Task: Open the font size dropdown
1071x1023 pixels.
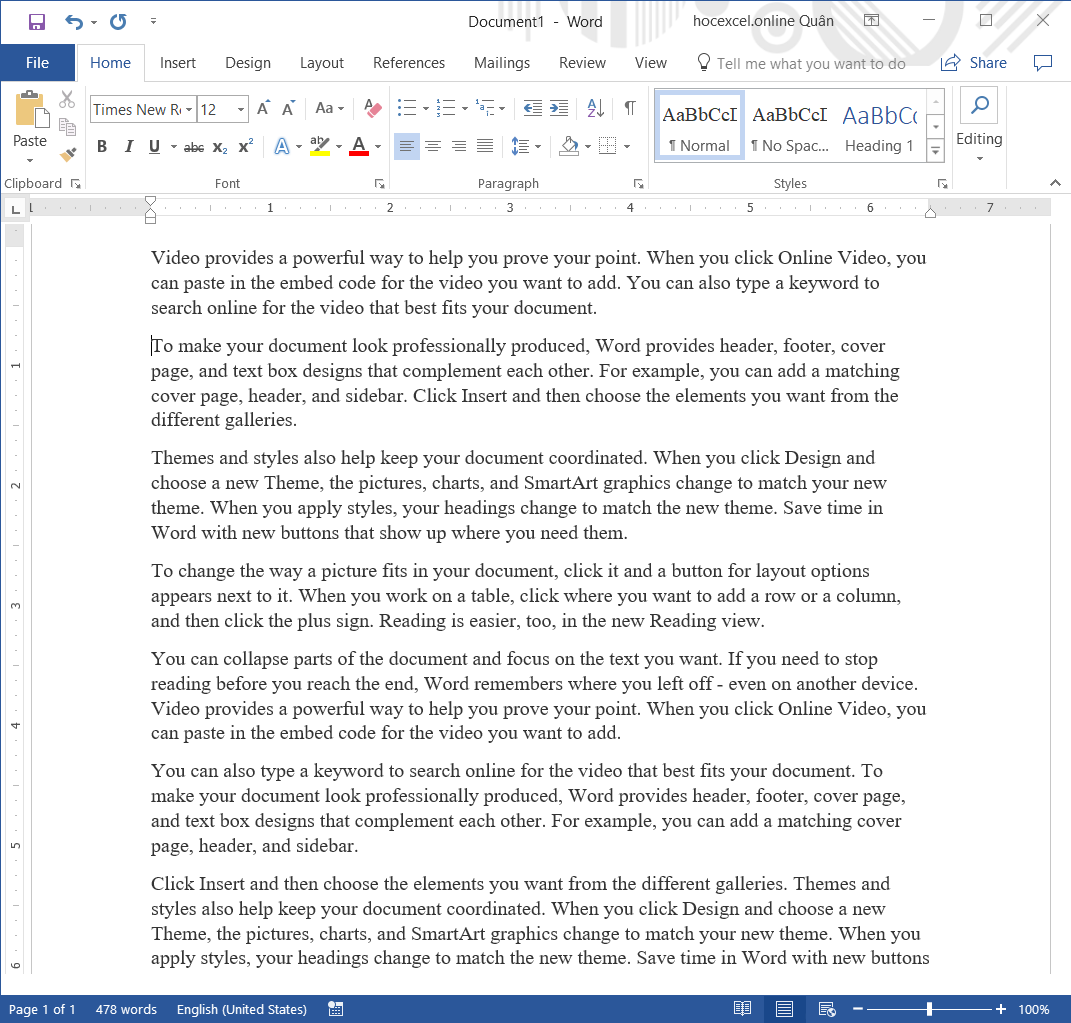Action: (241, 109)
